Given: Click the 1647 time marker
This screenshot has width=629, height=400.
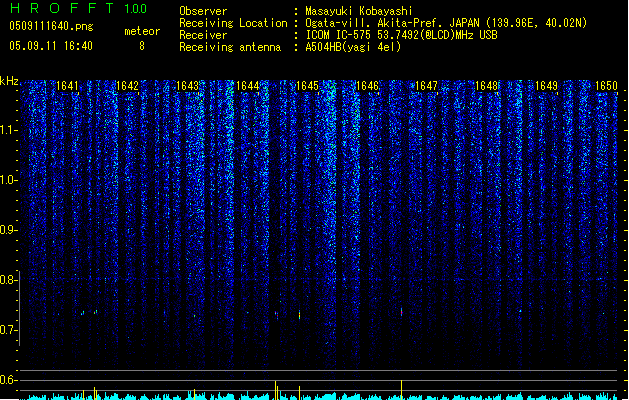Looking at the screenshot, I should (x=426, y=86).
